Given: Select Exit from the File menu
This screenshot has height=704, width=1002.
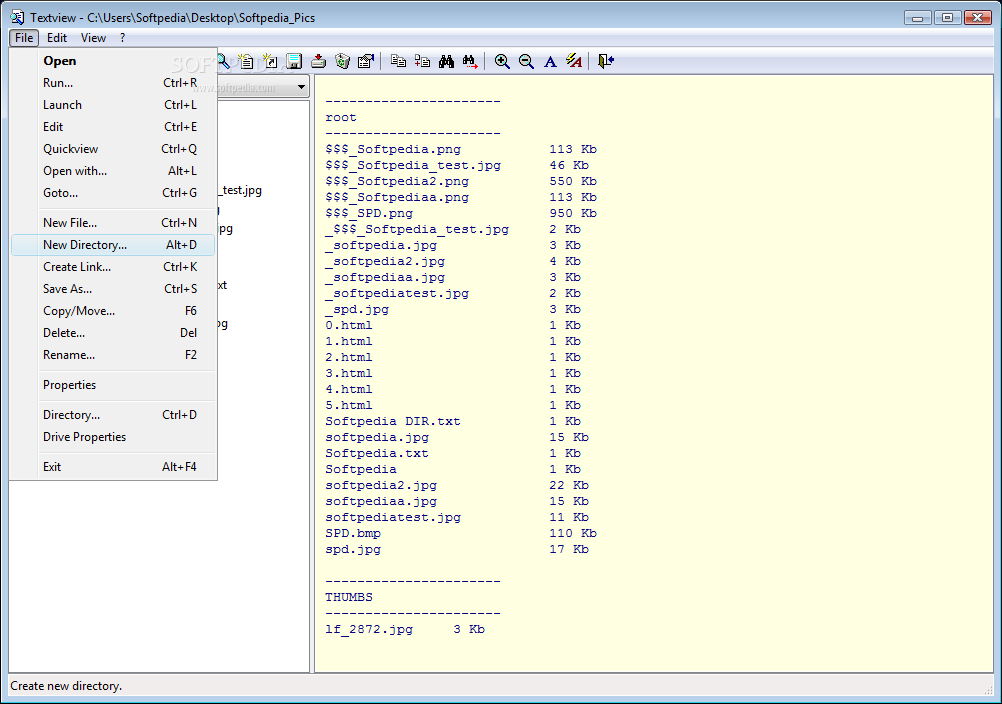Looking at the screenshot, I should [x=52, y=467].
